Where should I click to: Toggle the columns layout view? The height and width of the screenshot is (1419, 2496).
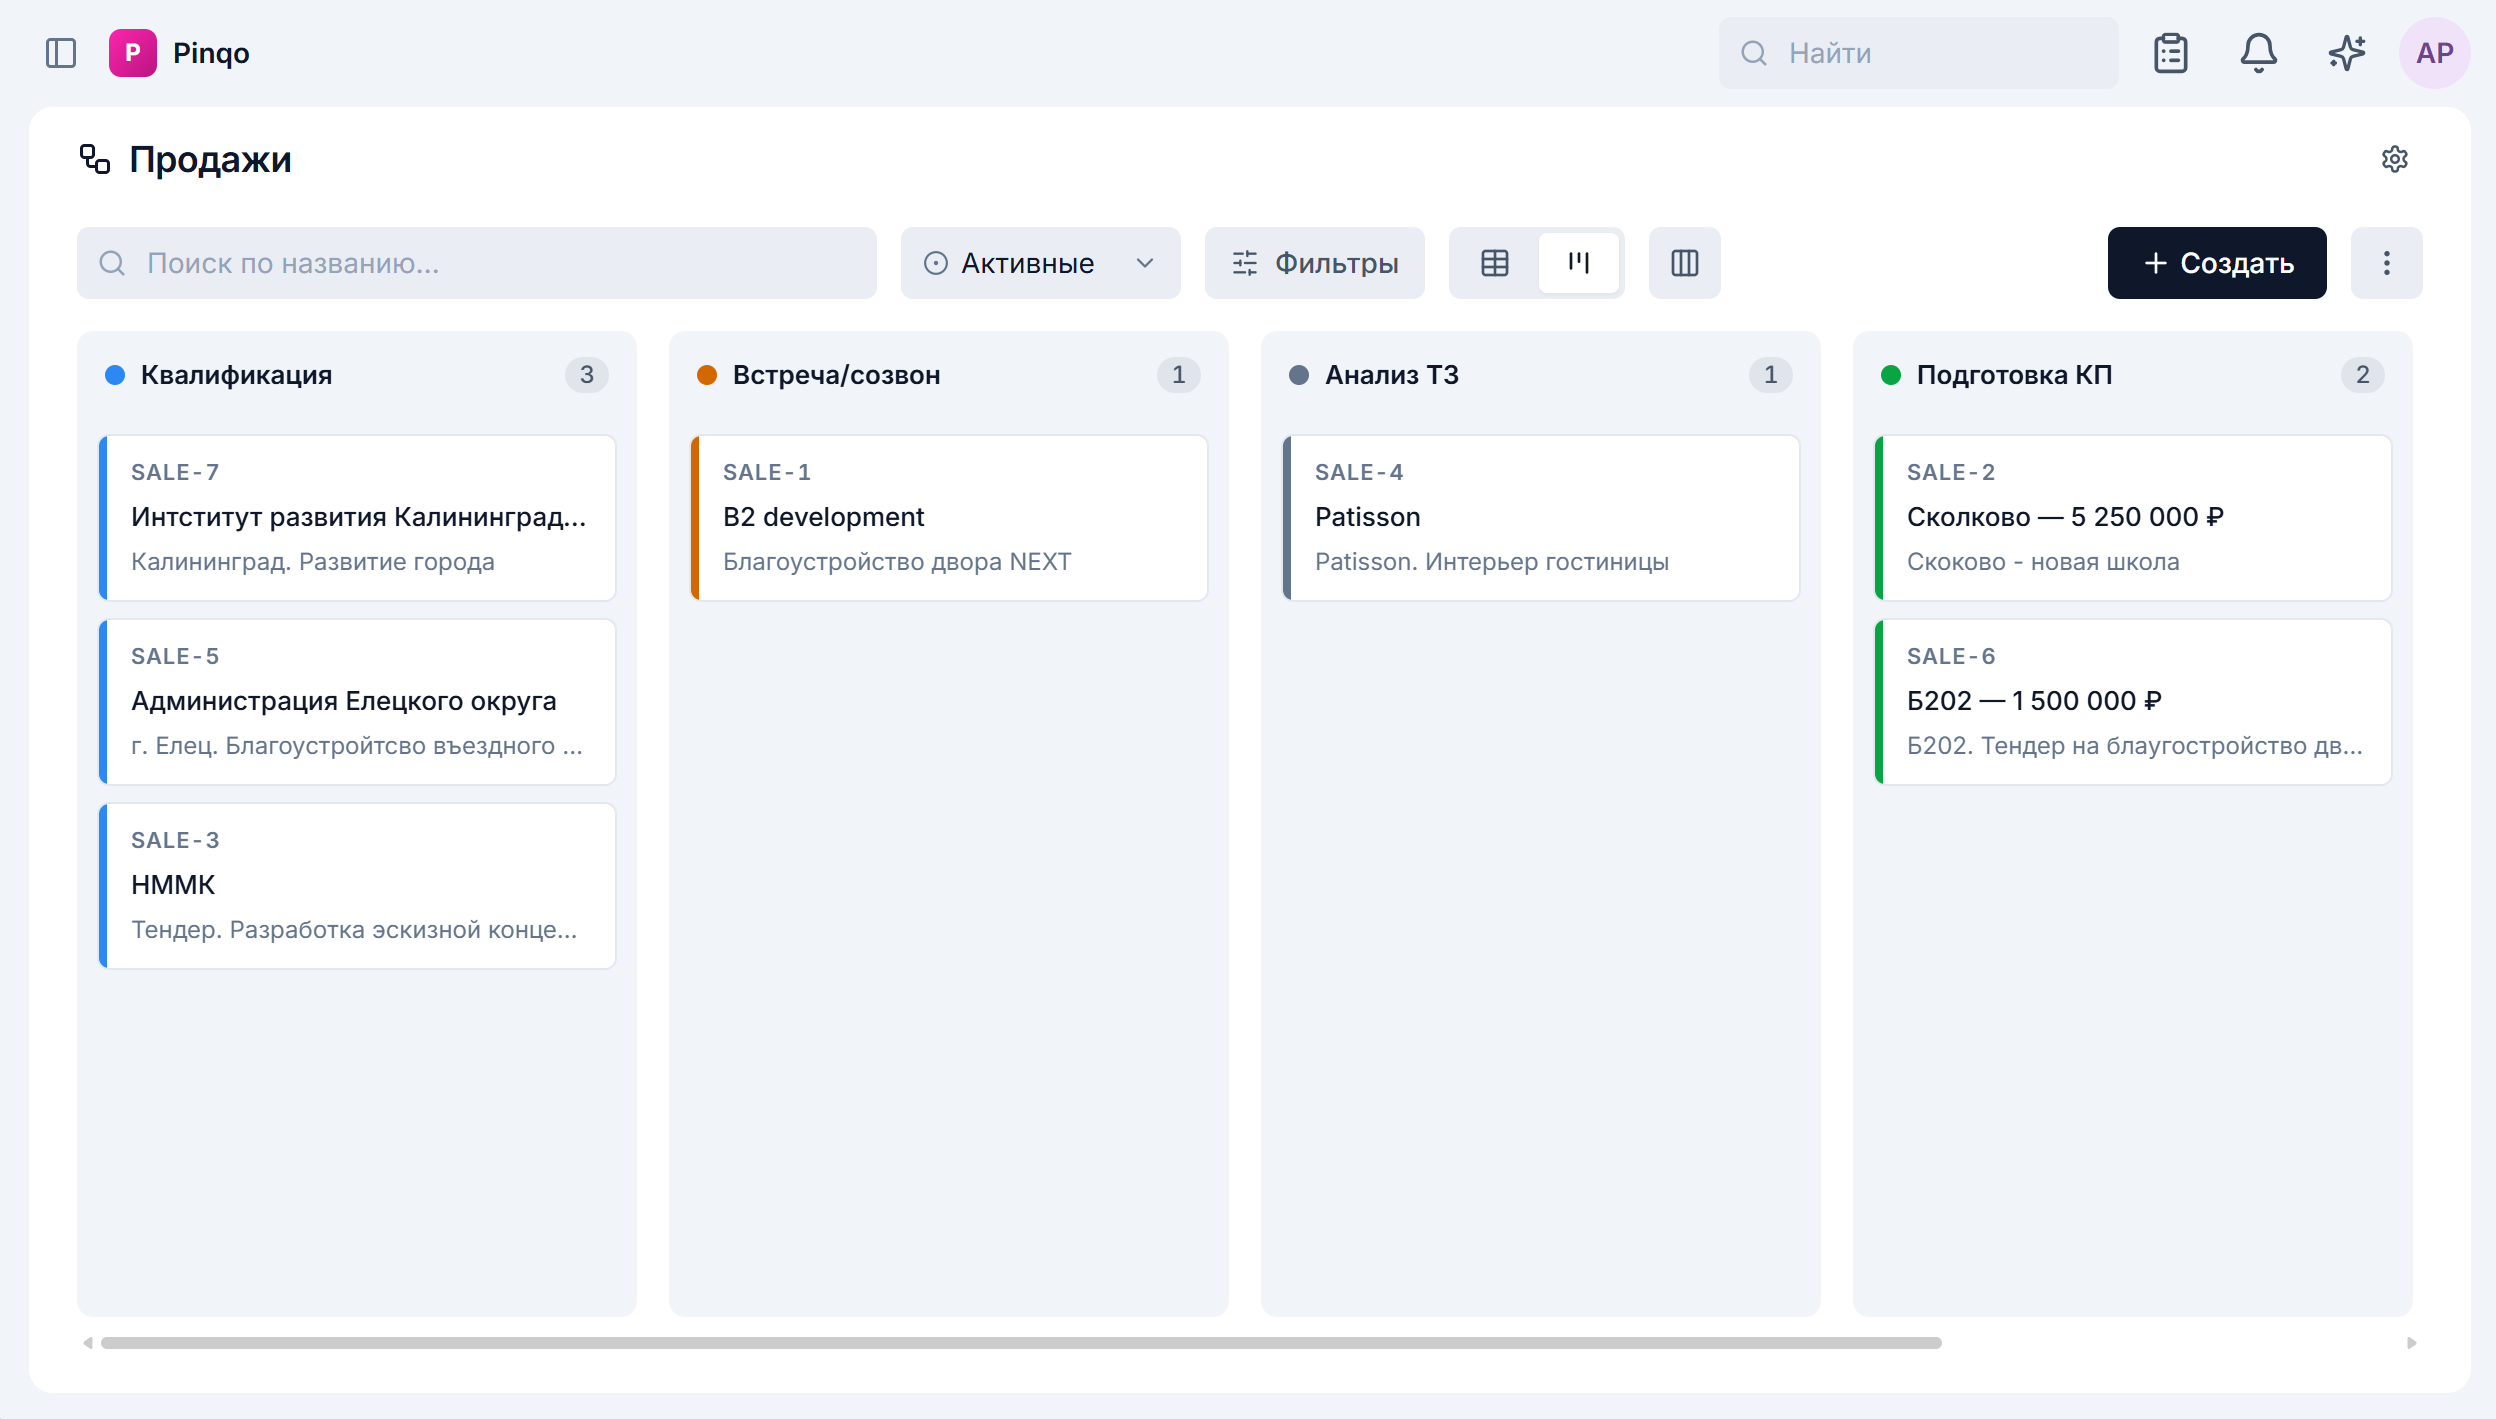(x=1684, y=263)
